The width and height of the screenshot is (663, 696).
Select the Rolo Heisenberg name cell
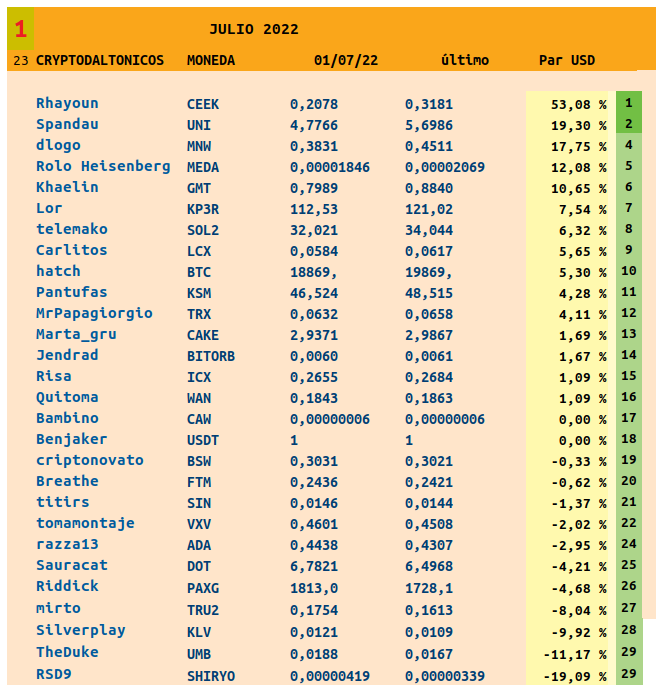pos(103,166)
